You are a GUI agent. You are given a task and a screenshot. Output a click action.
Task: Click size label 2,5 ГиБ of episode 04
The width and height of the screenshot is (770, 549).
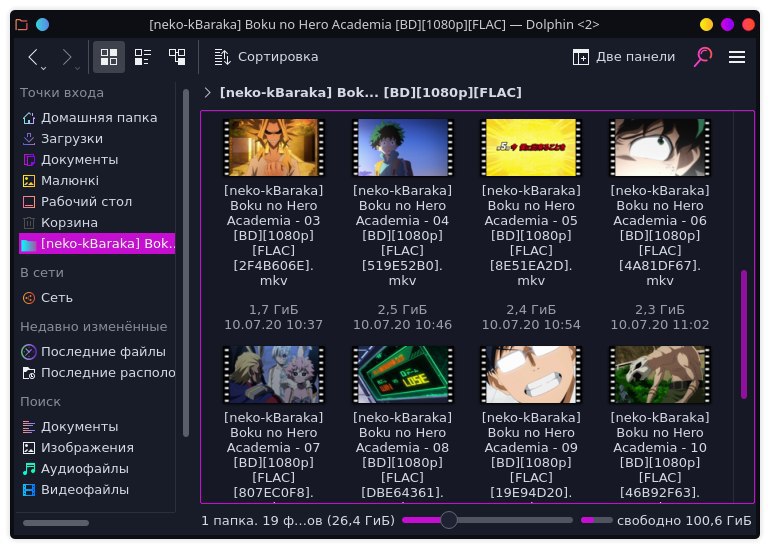click(x=402, y=310)
